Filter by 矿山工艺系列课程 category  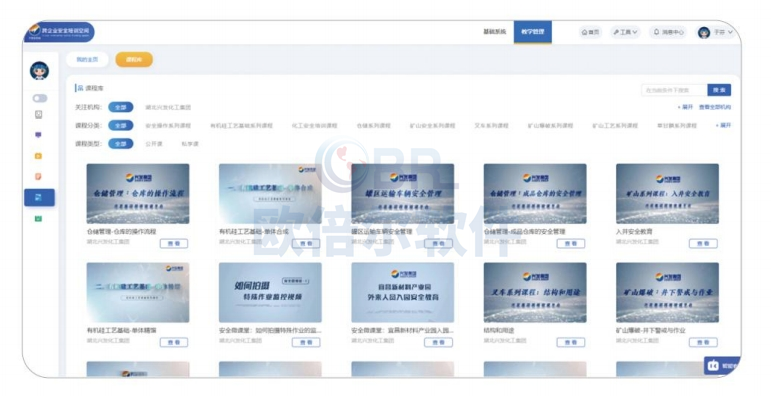coord(615,126)
